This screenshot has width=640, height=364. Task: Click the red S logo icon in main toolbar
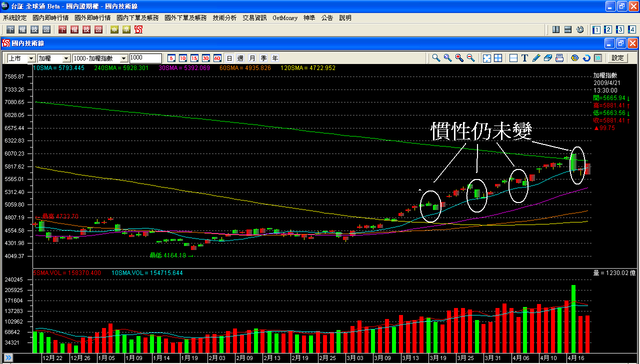click(138, 29)
